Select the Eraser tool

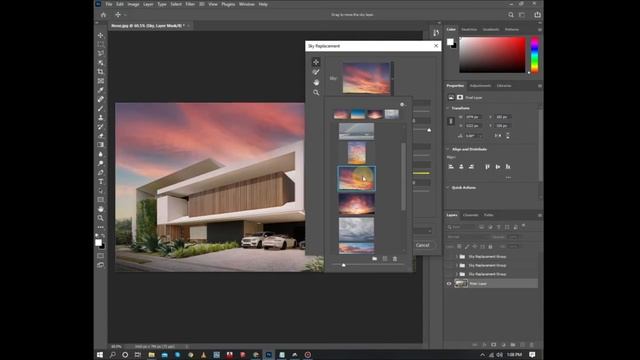[x=100, y=136]
